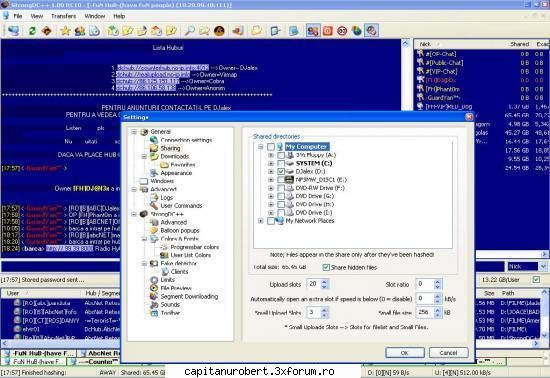This screenshot has width=550, height=378.
Task: Click the blue notepad toolbar icon
Action: (x=294, y=31)
